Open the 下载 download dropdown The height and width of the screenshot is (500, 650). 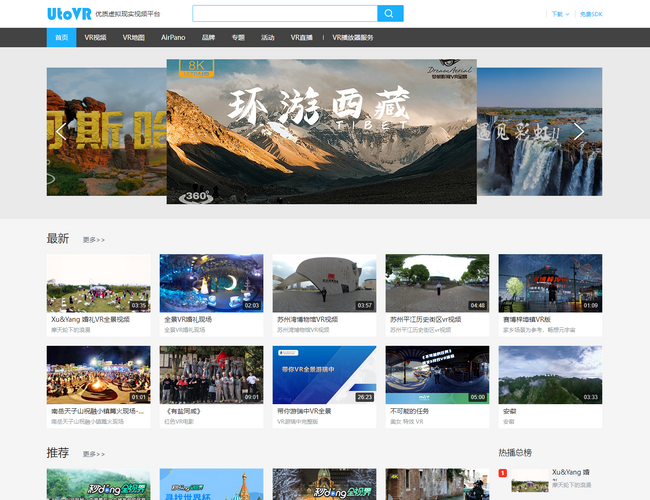pos(560,14)
